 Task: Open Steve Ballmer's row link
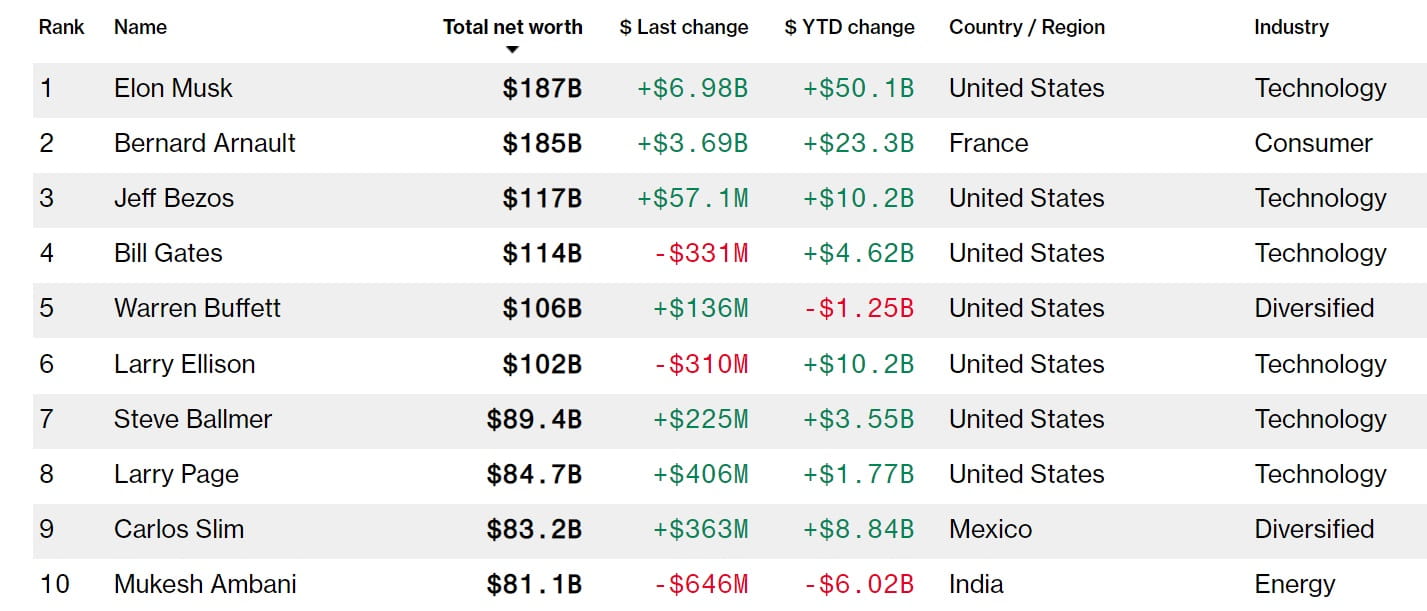pos(193,419)
